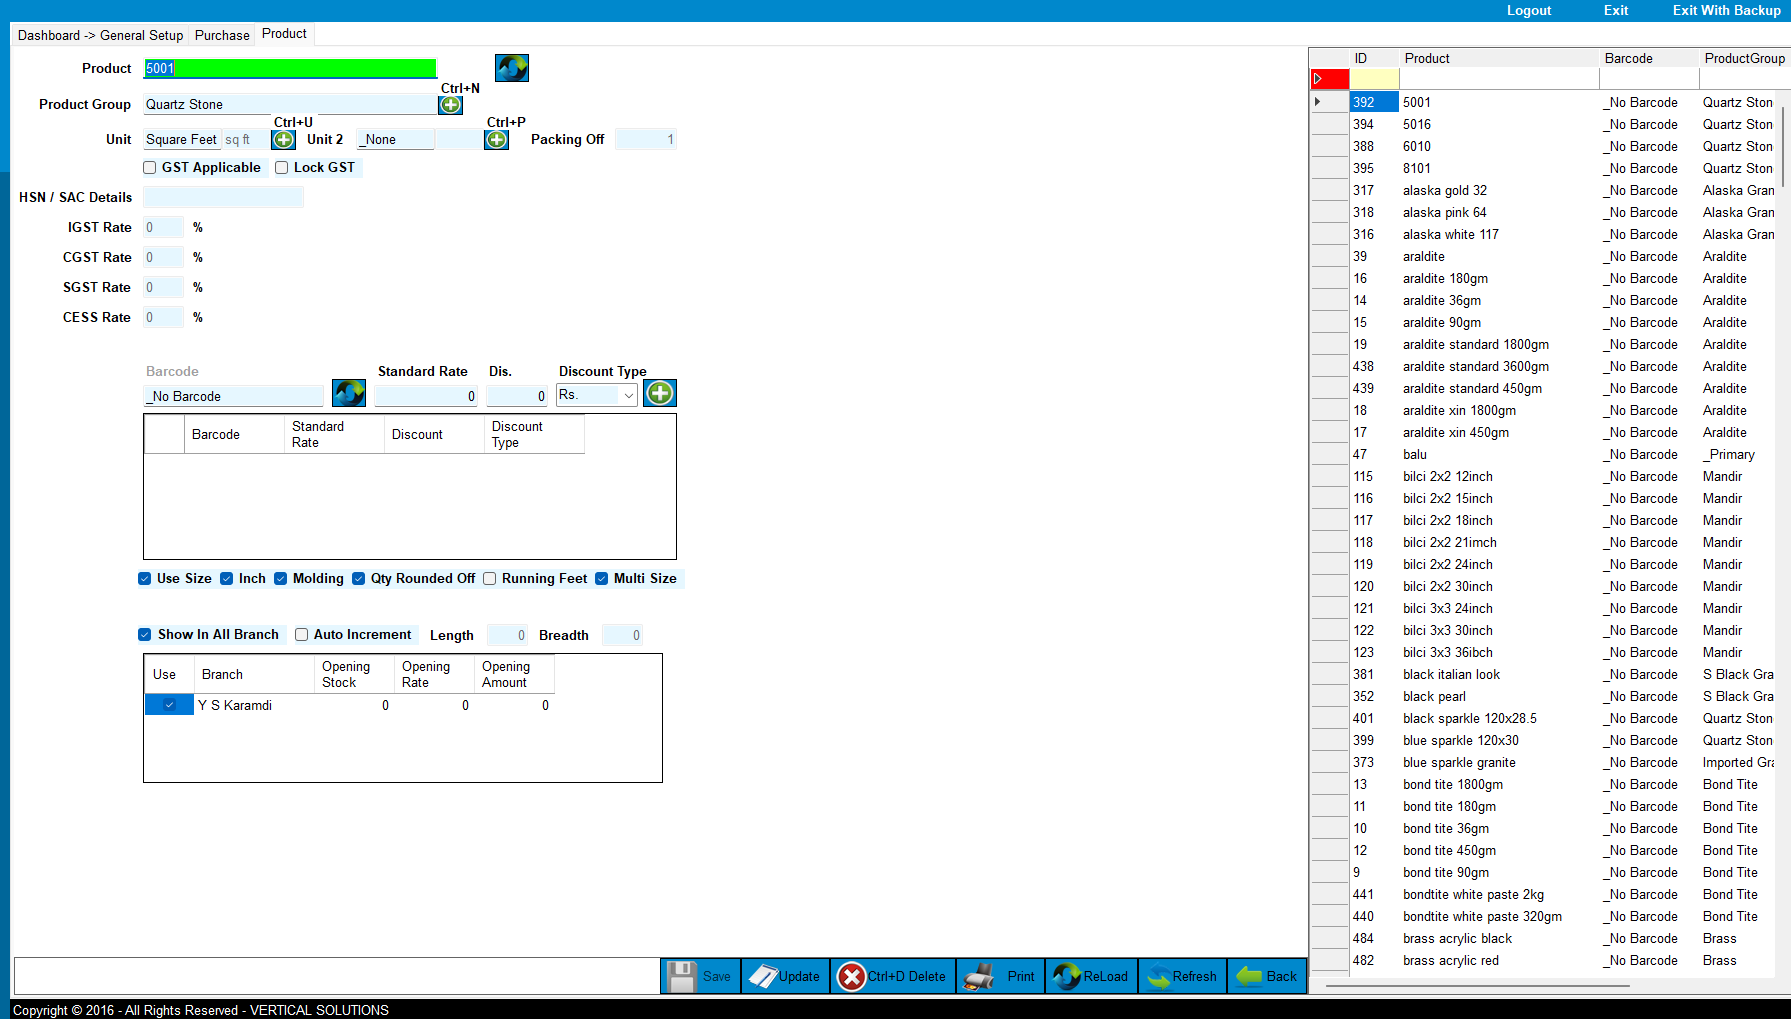Add a new Unit using Ctrl+U plus icon
The height and width of the screenshot is (1019, 1791).
pos(284,140)
